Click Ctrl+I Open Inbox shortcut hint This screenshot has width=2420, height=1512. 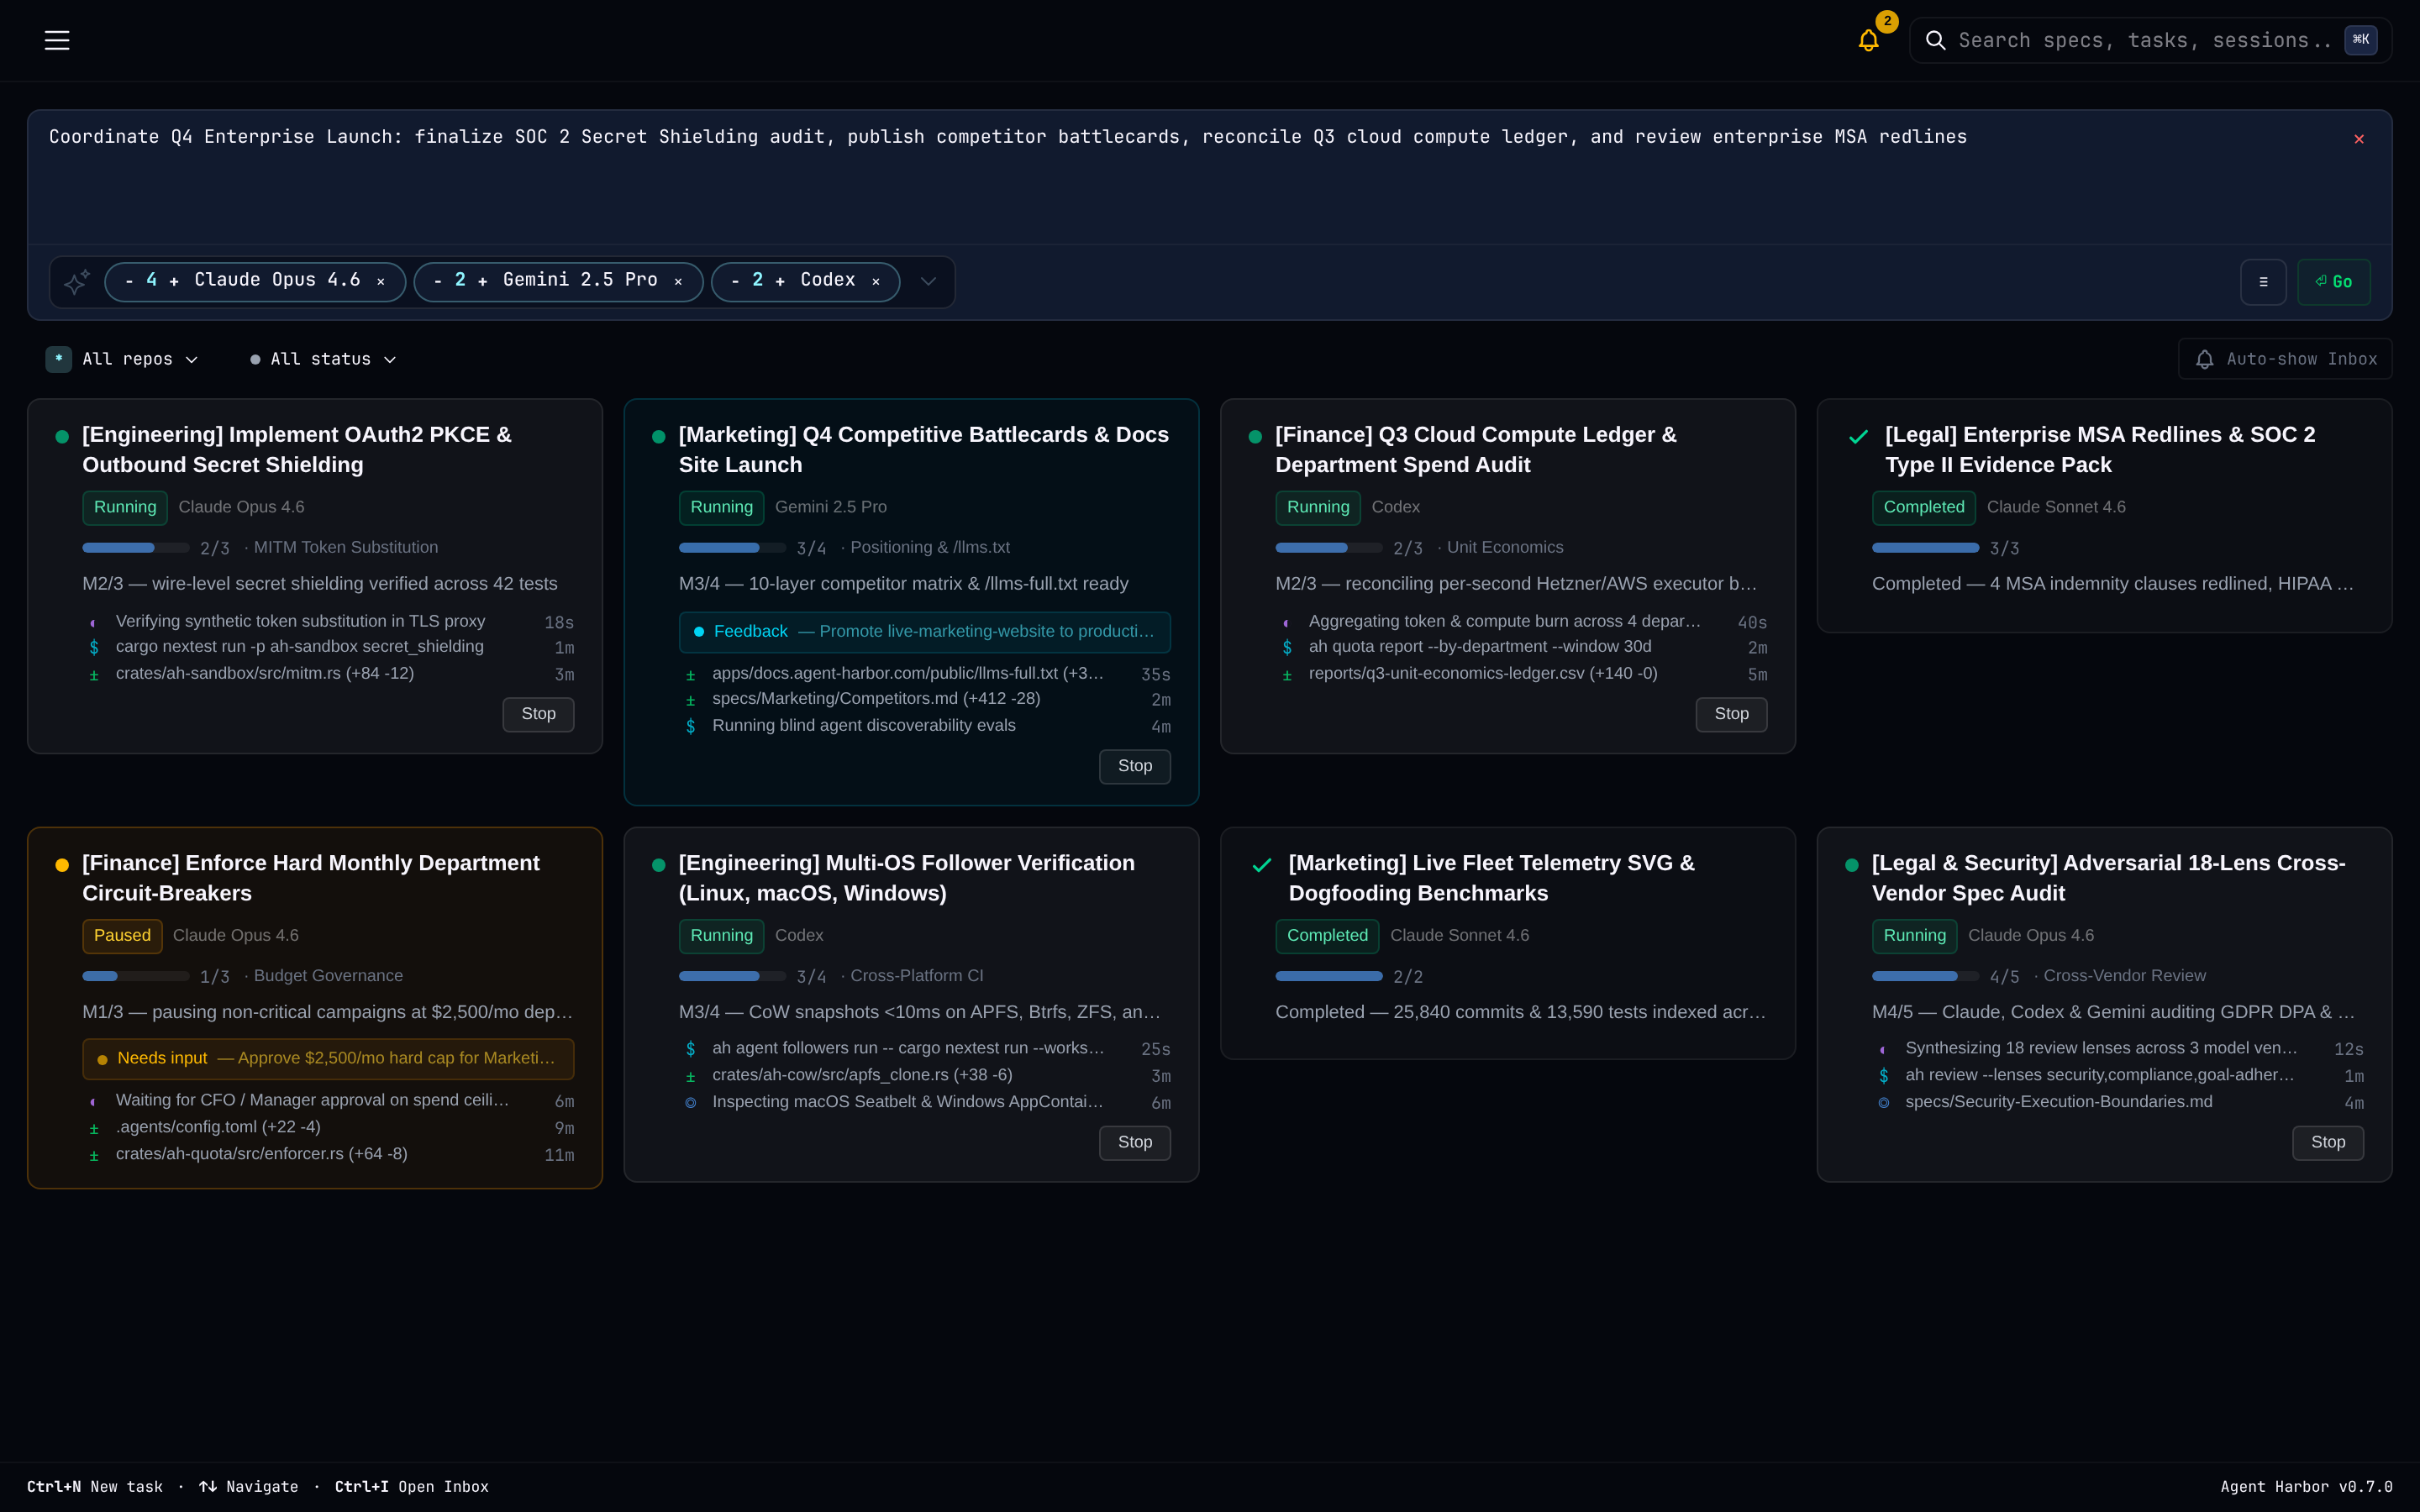pyautogui.click(x=412, y=1487)
